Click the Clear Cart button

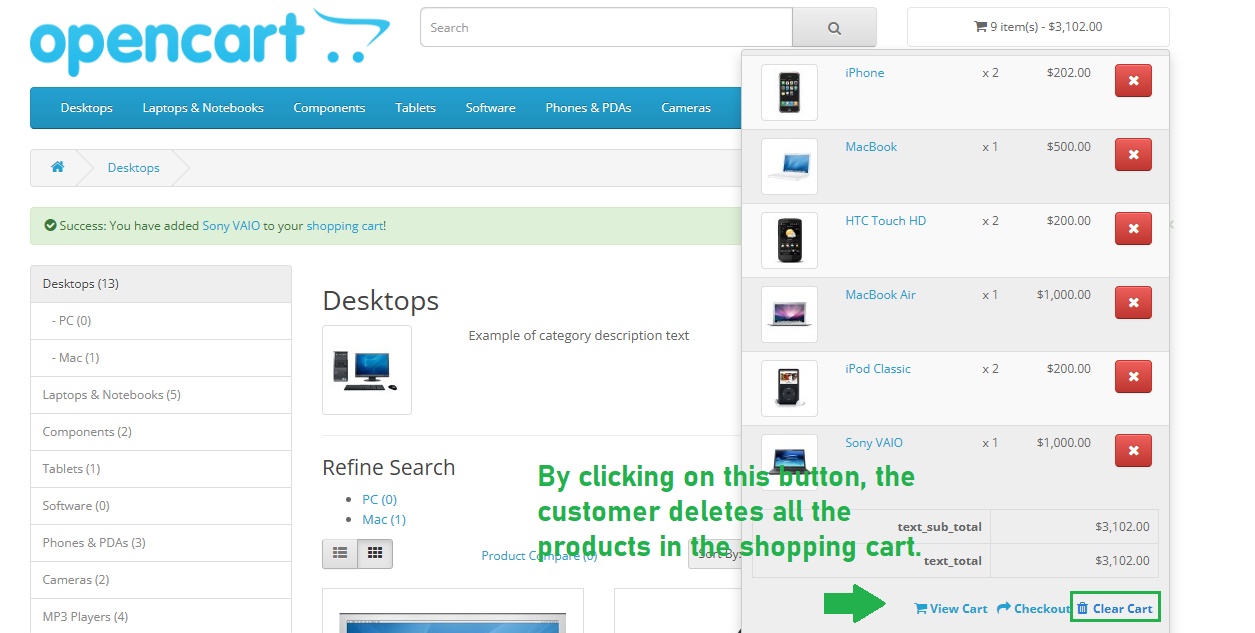point(1115,608)
